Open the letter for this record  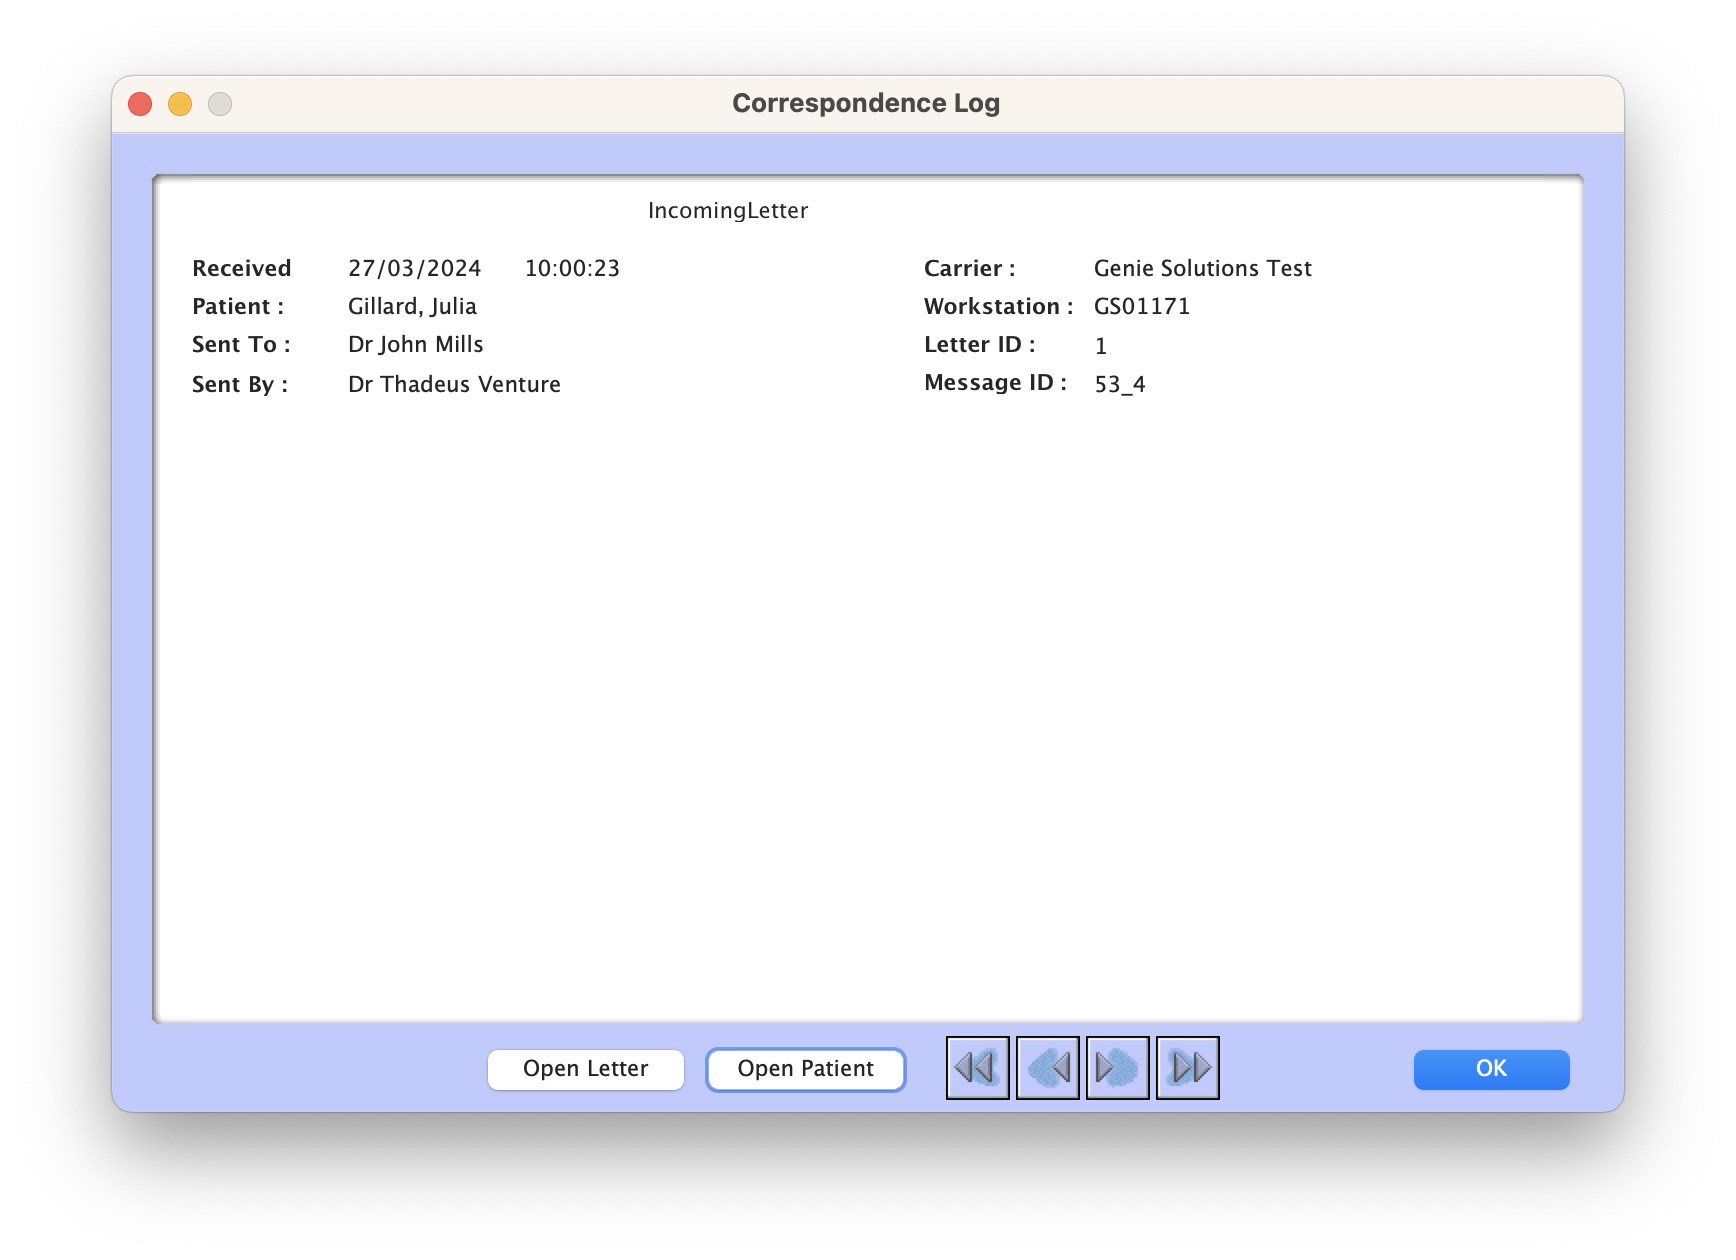coord(585,1069)
